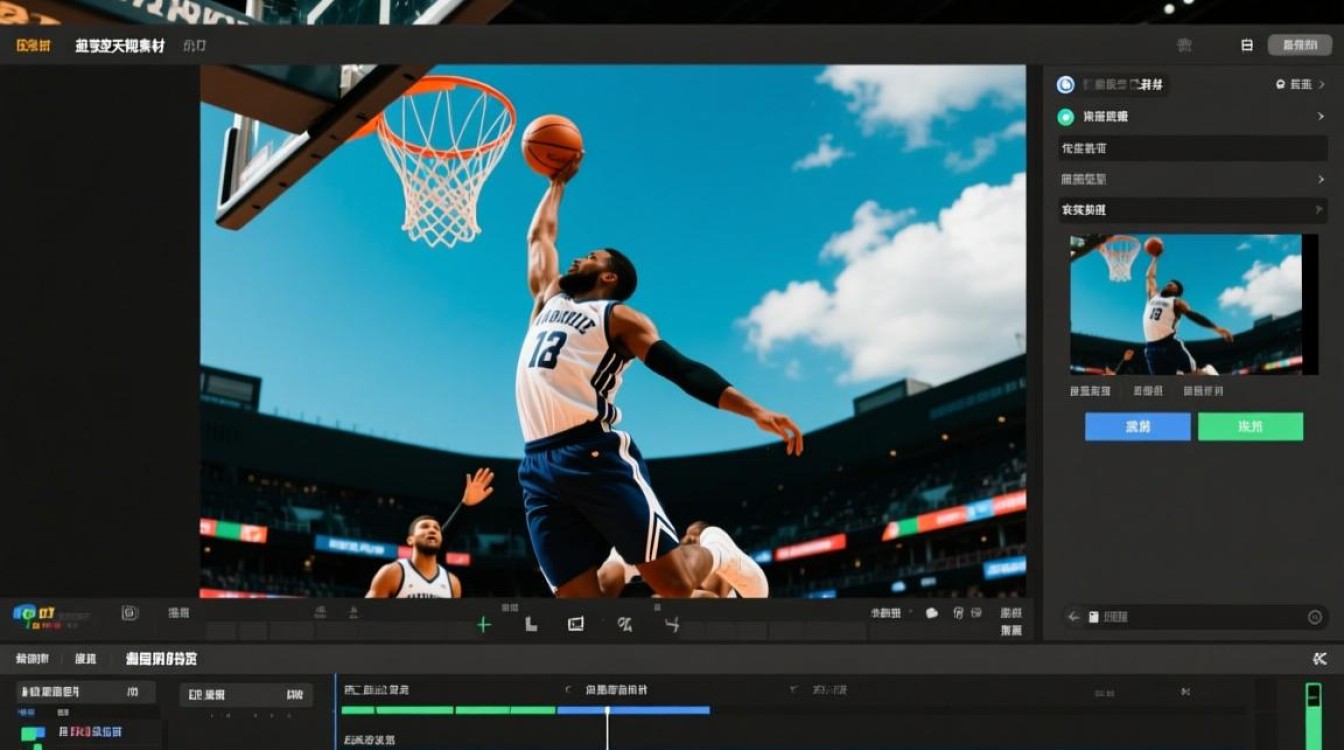
Task: Click the blue button under the thumbnail
Action: tap(1137, 427)
